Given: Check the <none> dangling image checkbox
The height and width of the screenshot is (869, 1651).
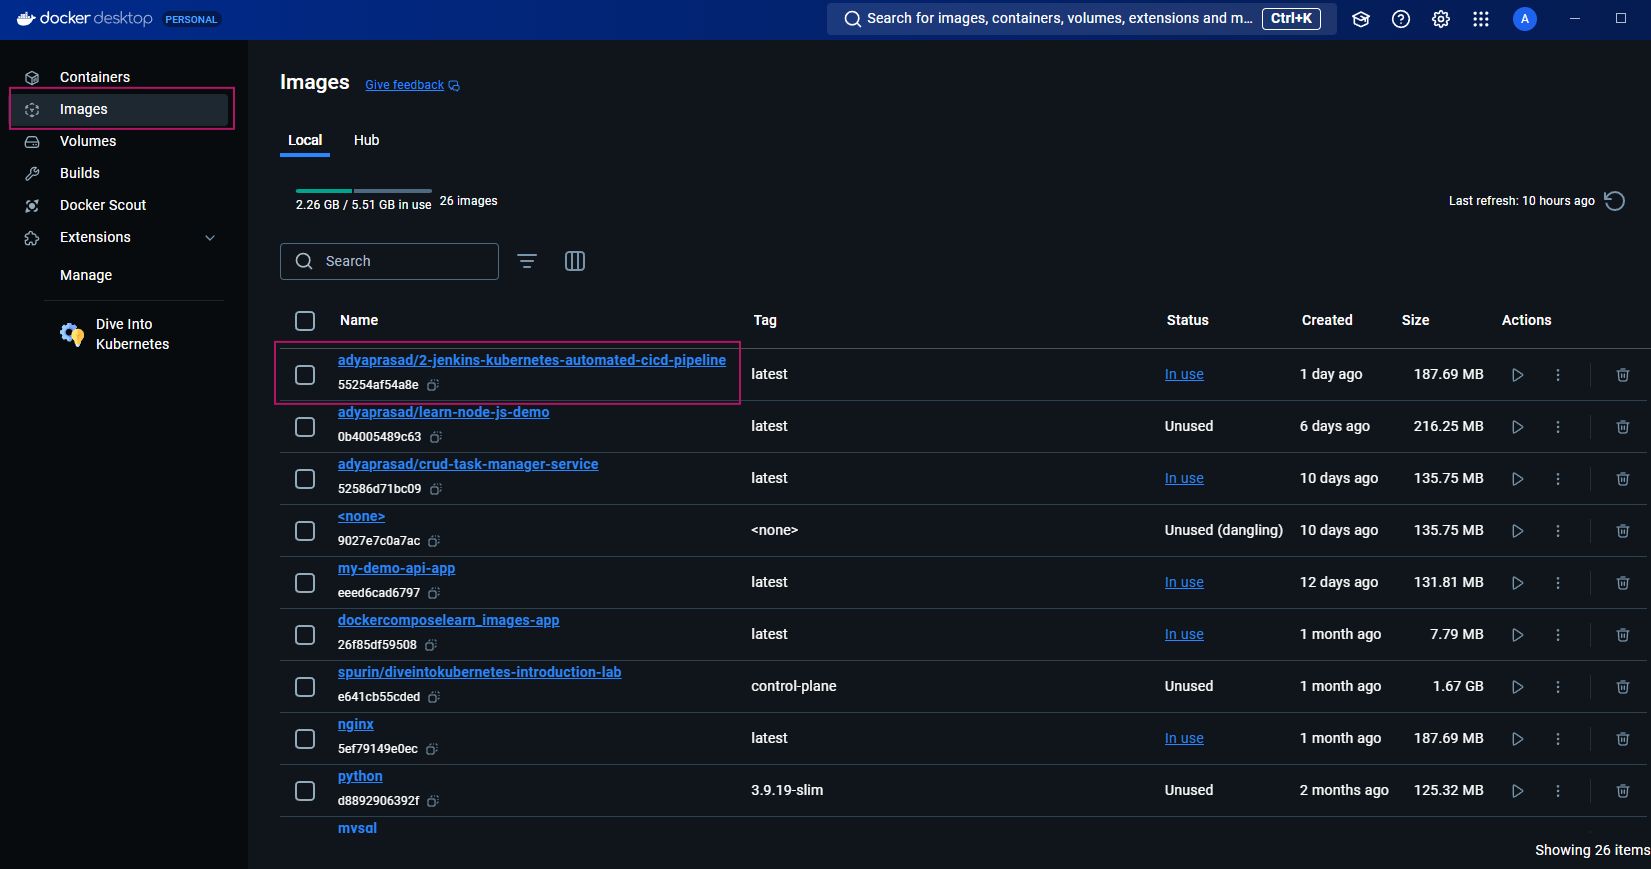Looking at the screenshot, I should 305,531.
